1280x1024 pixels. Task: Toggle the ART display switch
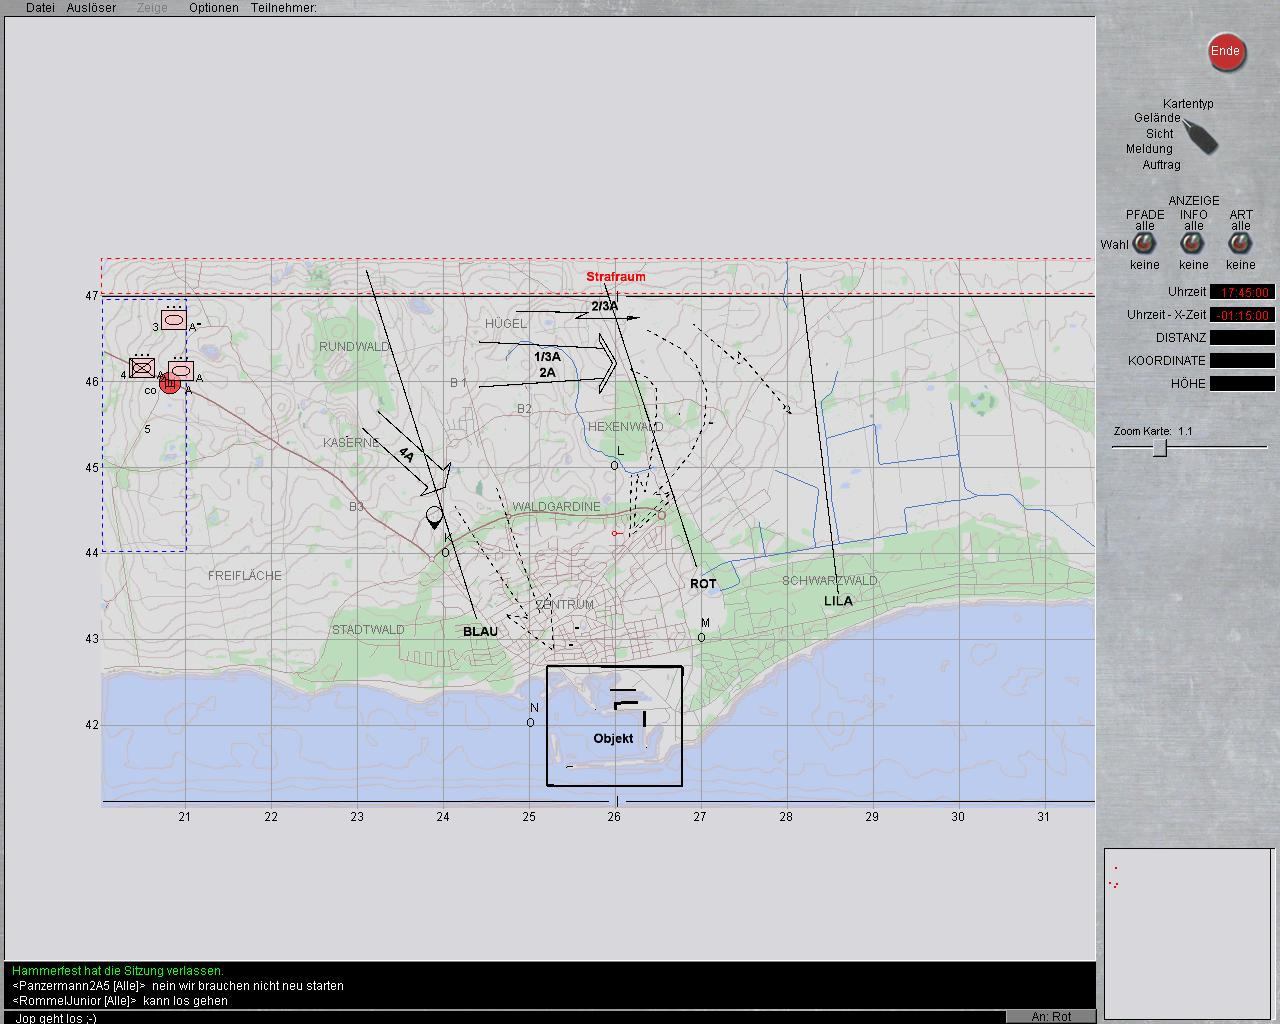tap(1240, 243)
